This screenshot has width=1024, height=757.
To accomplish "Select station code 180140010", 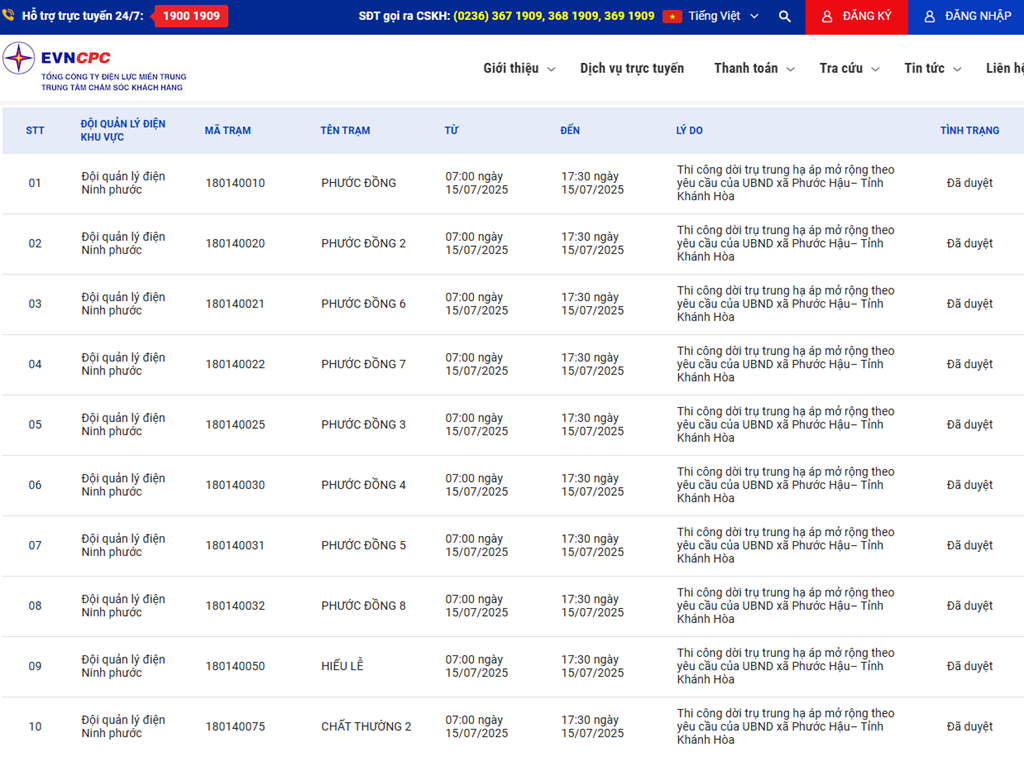I will pos(235,183).
